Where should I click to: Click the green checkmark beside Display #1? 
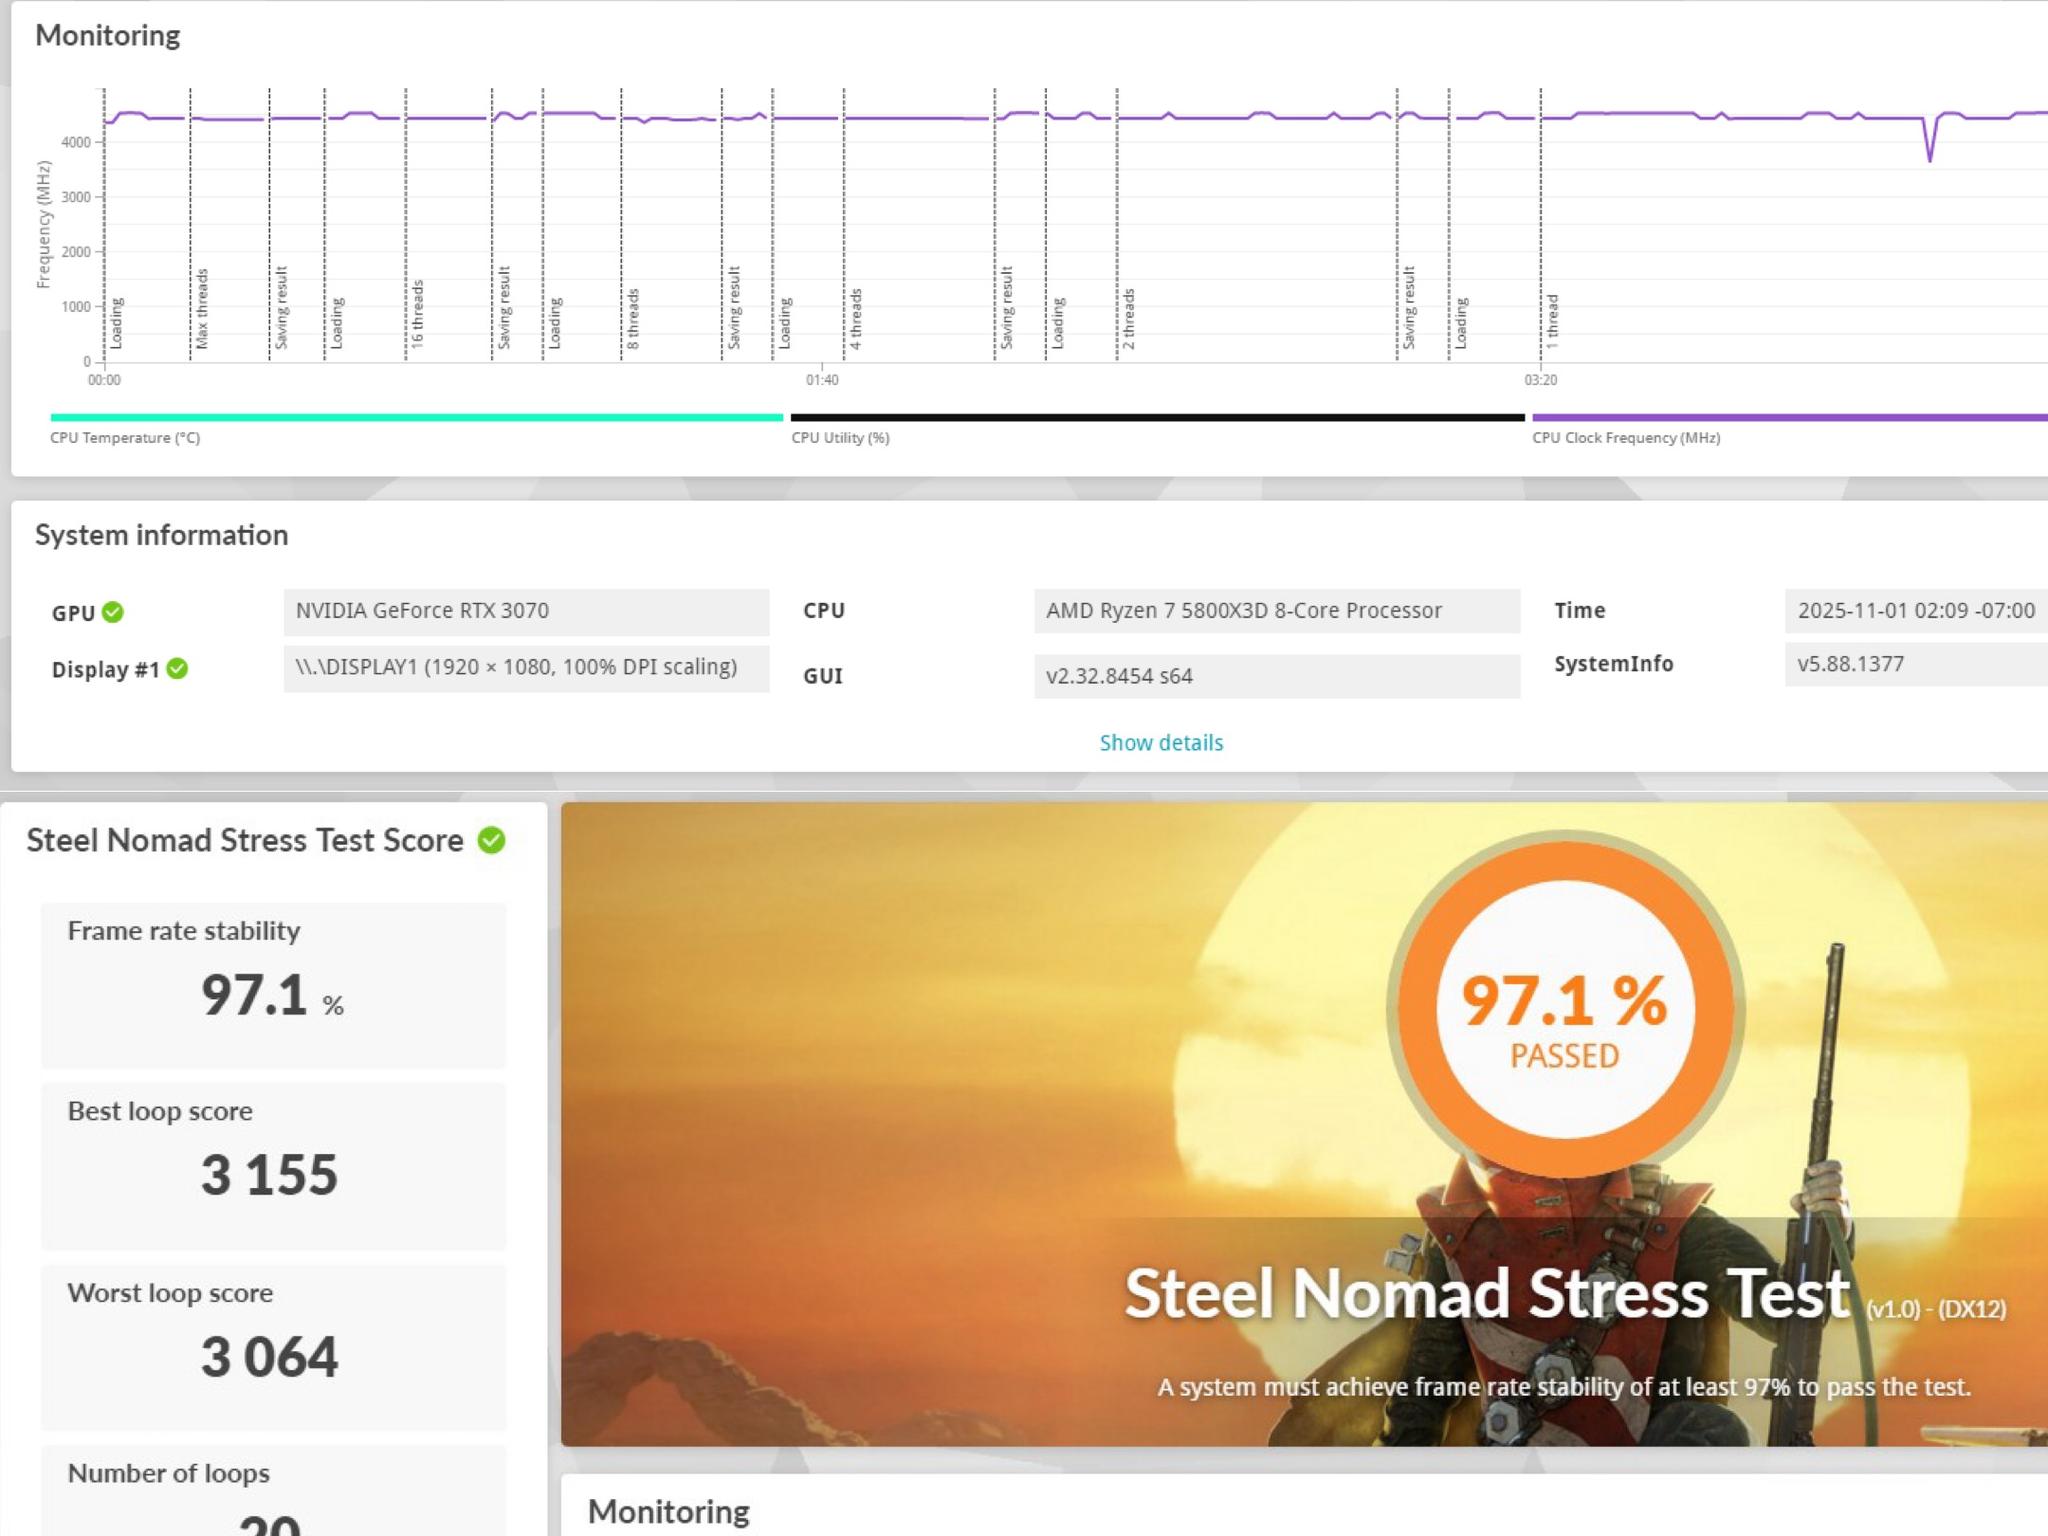coord(177,668)
